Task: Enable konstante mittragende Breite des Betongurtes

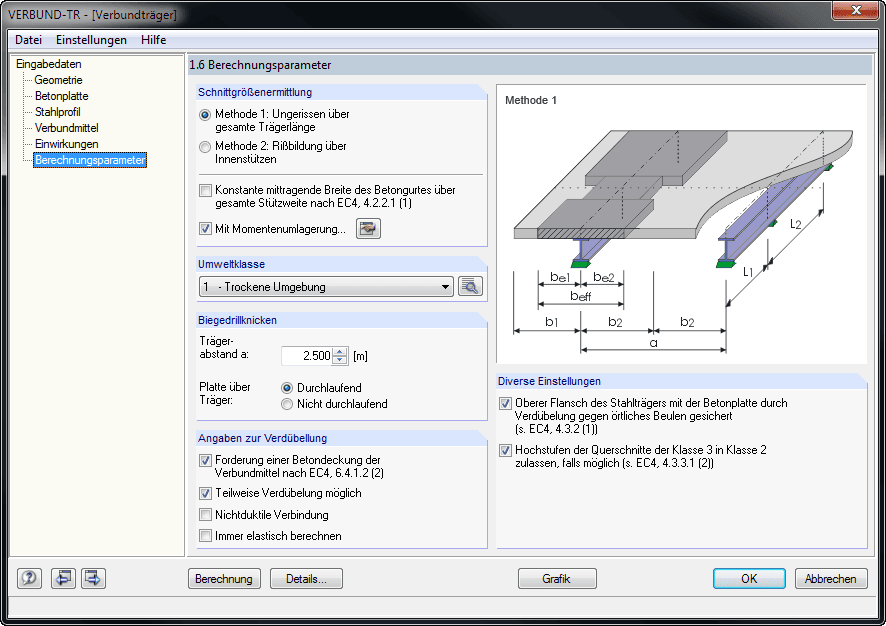Action: (206, 190)
